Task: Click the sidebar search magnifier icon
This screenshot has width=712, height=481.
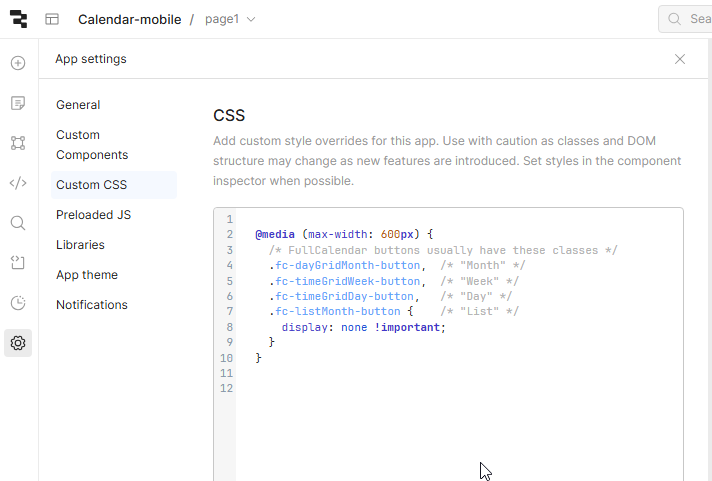Action: tap(18, 223)
